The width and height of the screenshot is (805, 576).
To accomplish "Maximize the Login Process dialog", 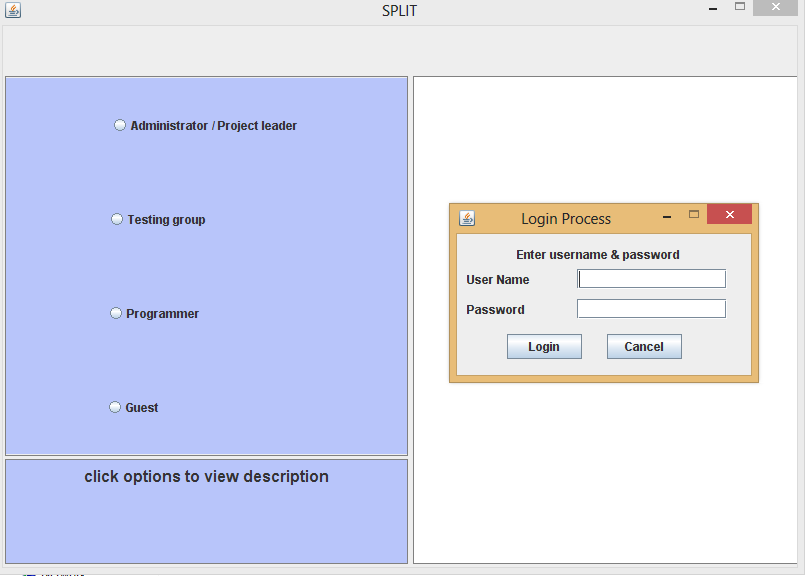I will pos(694,214).
